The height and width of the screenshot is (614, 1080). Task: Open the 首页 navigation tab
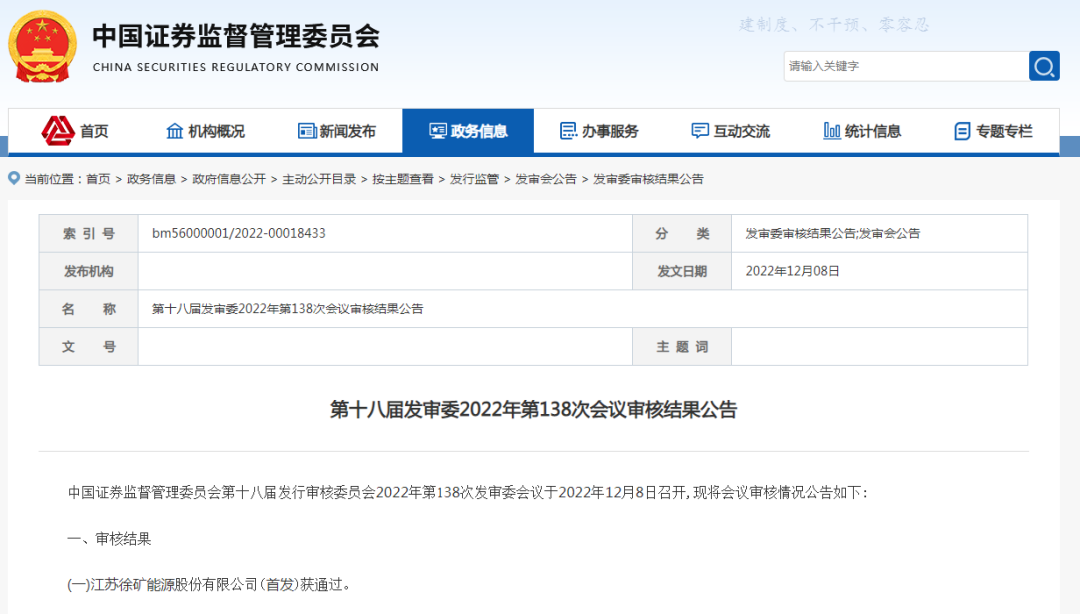click(74, 131)
